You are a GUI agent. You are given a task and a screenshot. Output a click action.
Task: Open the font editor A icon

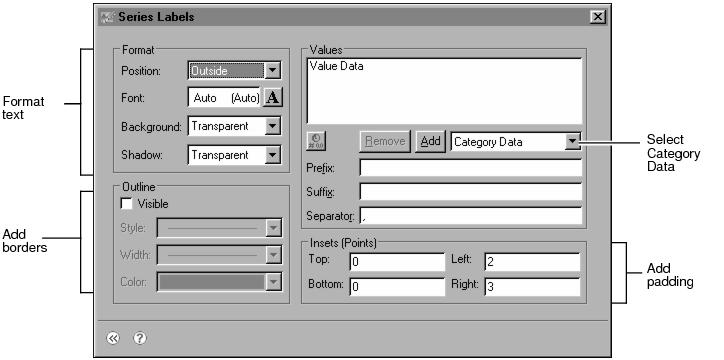coord(273,97)
